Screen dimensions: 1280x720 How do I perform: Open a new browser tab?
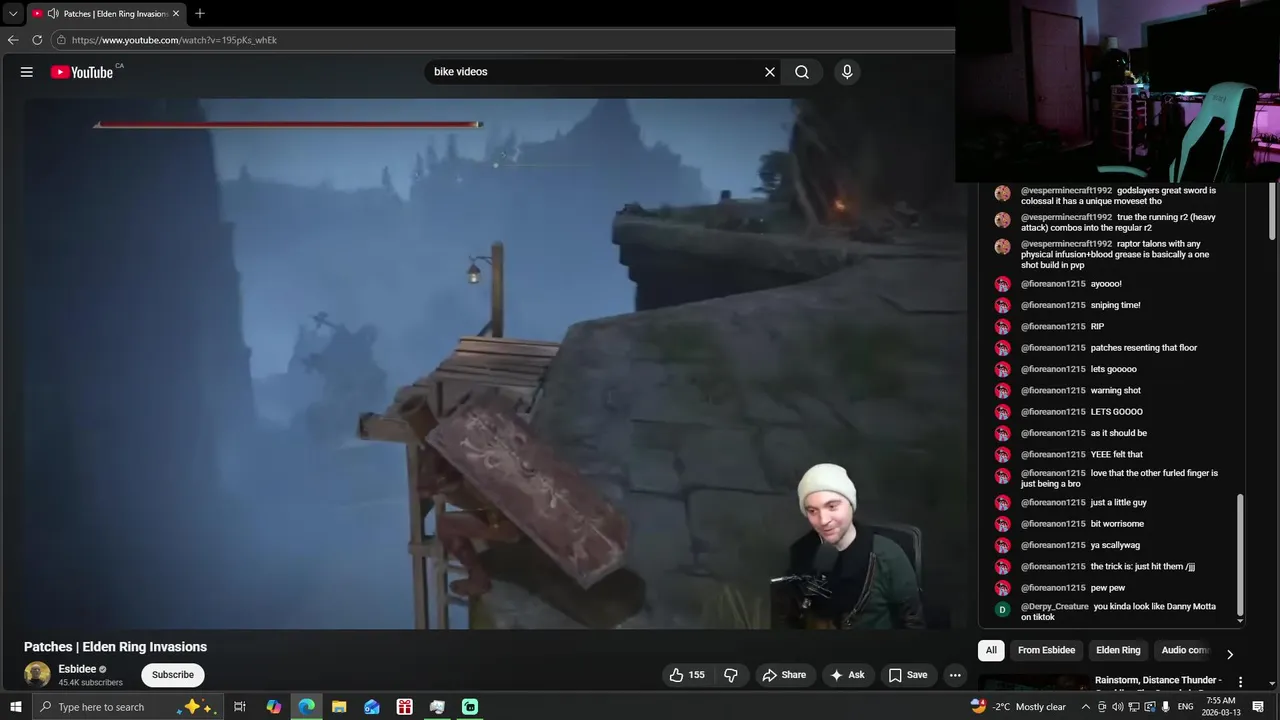pyautogui.click(x=200, y=14)
